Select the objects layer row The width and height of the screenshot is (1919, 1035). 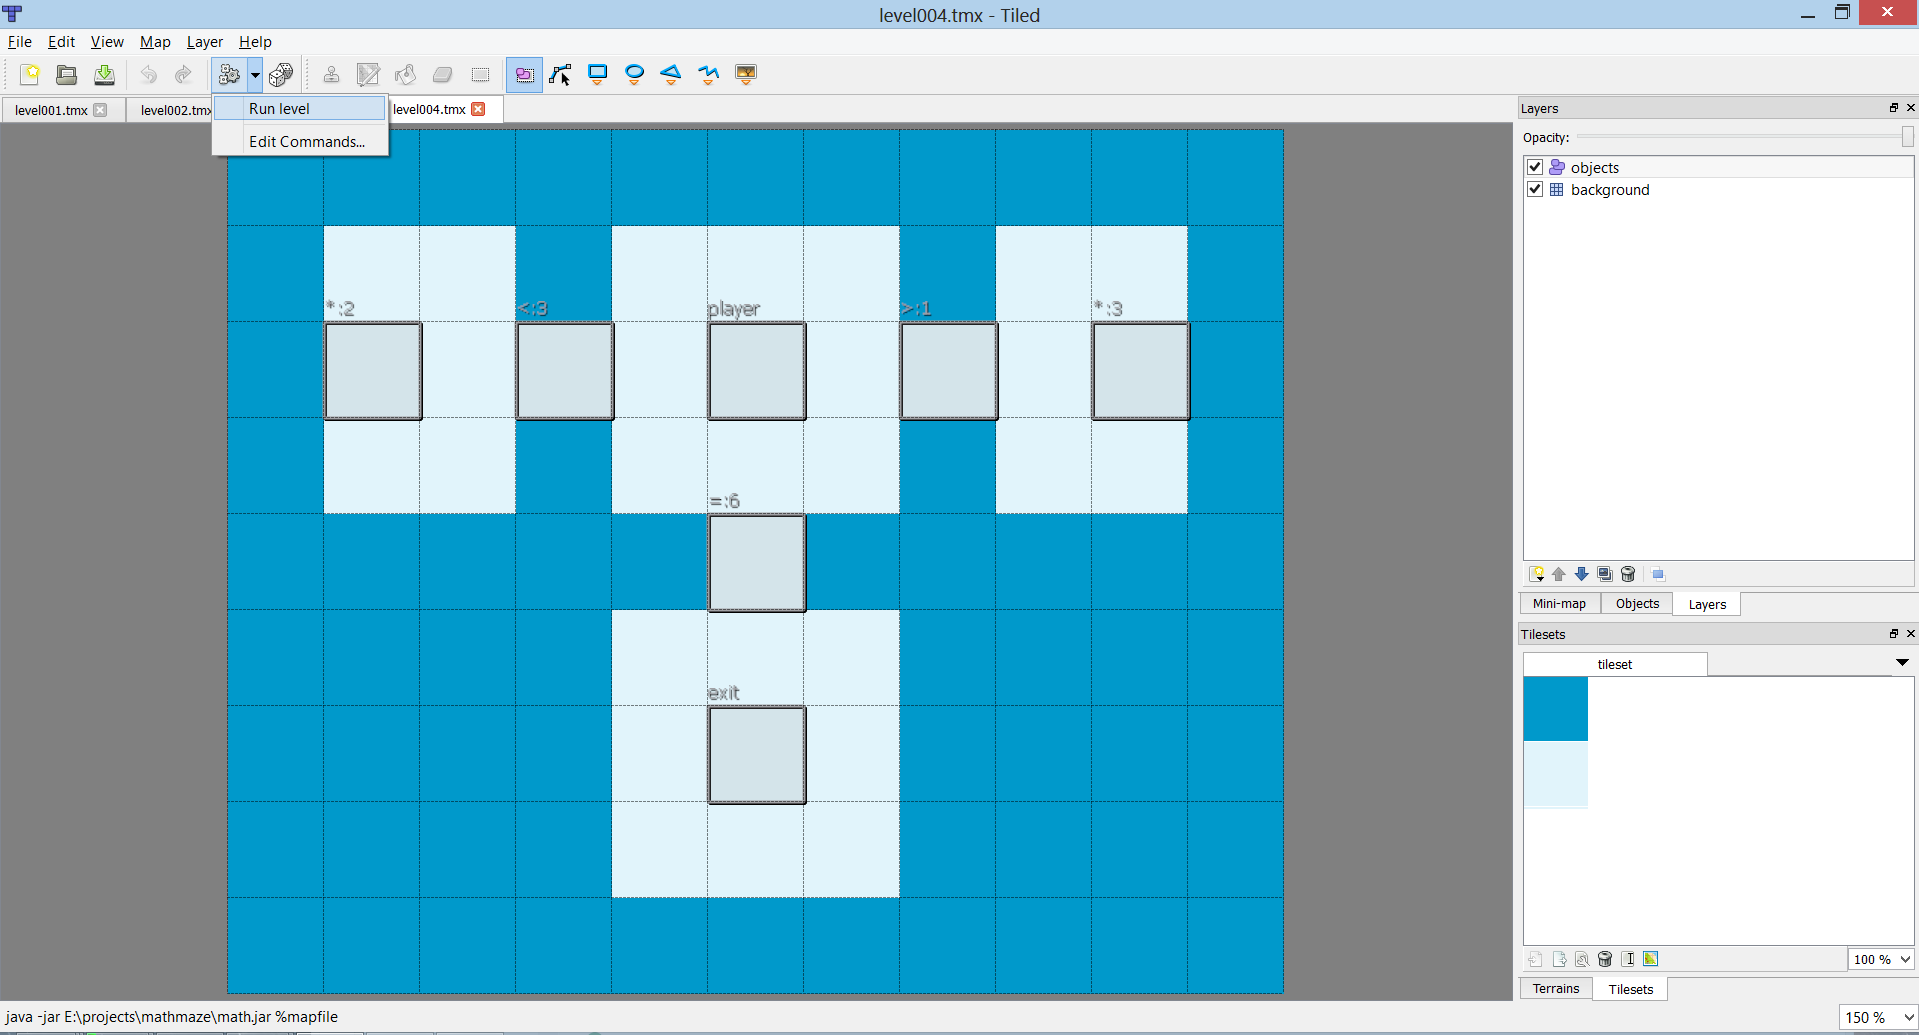(x=1718, y=167)
